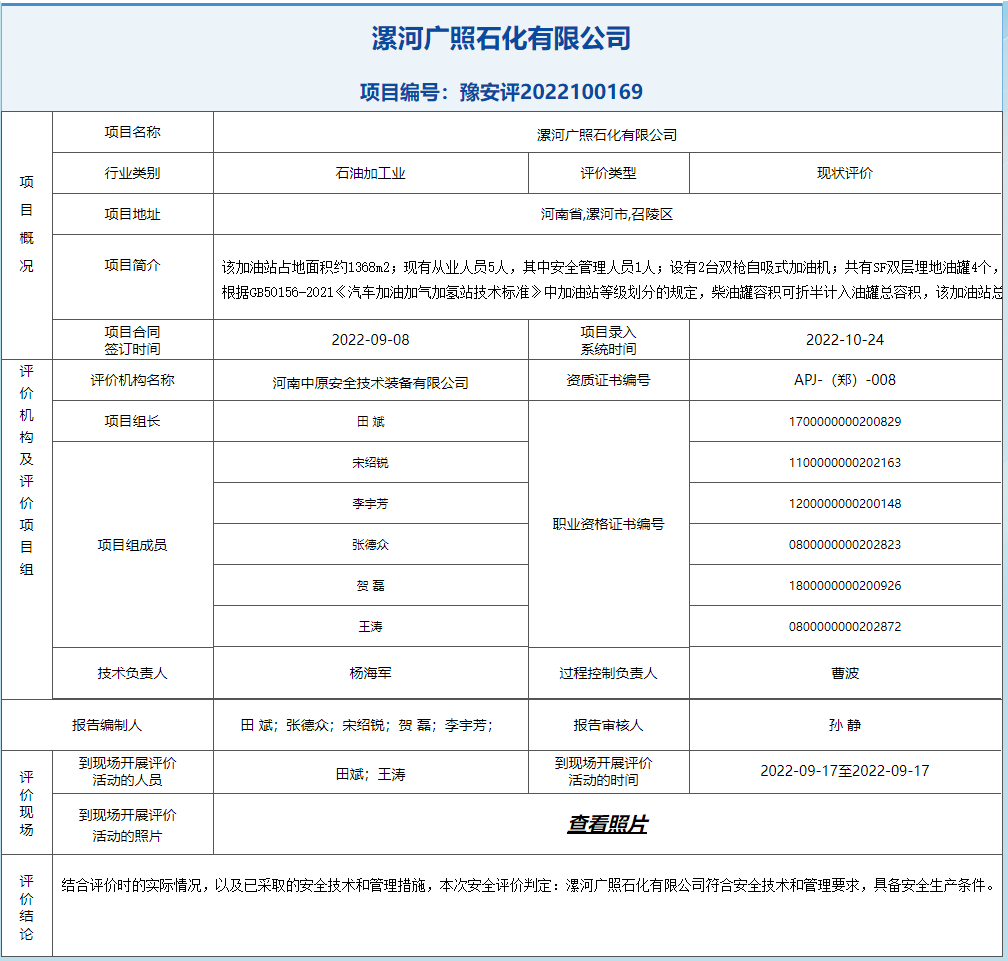Select the 石油加工业 cell
This screenshot has height=961, width=1008.
(371, 173)
